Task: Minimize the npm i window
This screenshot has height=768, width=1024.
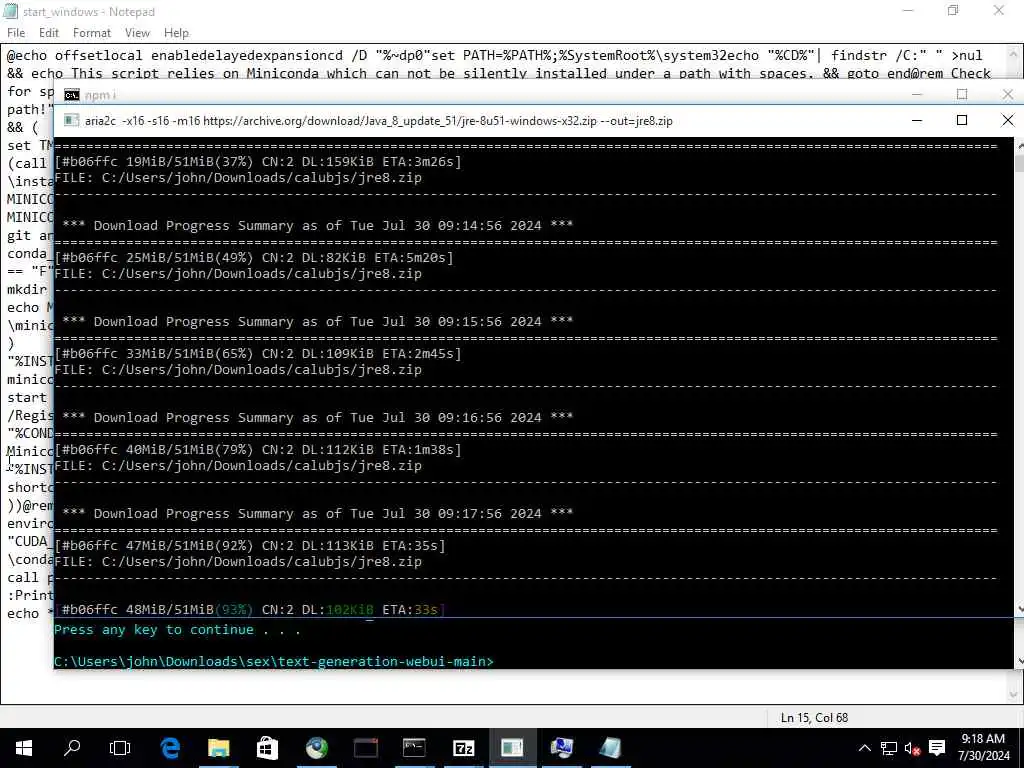Action: (917, 95)
